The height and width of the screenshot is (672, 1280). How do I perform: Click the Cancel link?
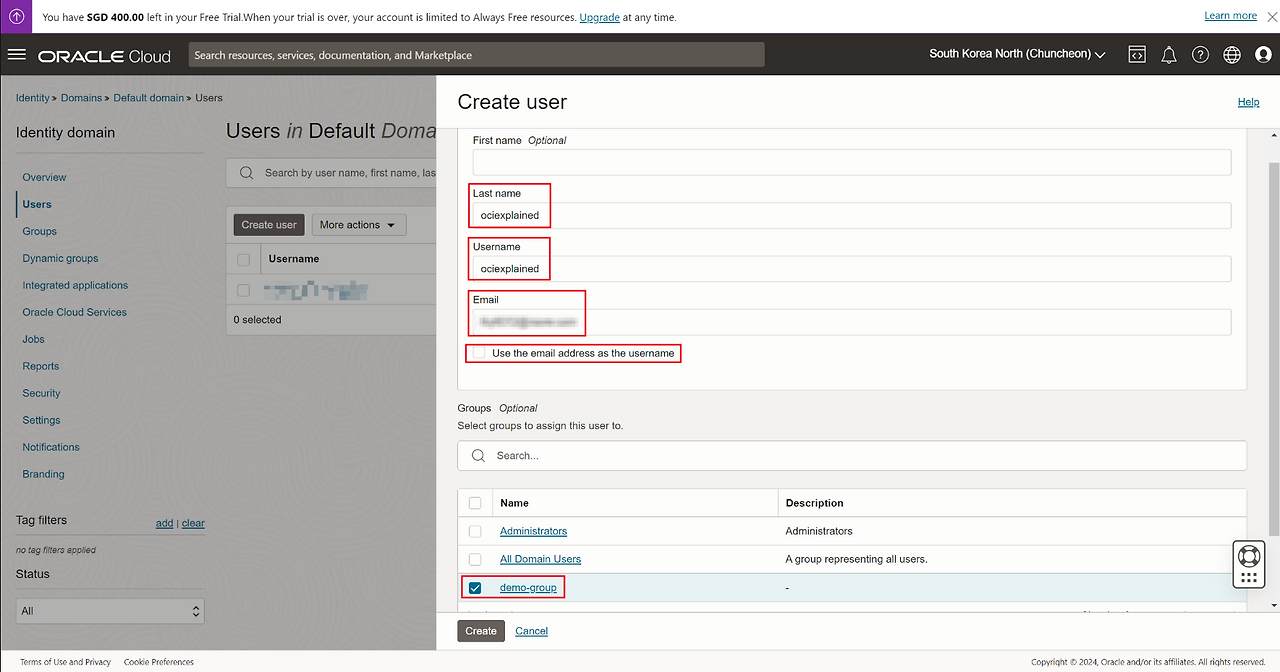coord(531,631)
